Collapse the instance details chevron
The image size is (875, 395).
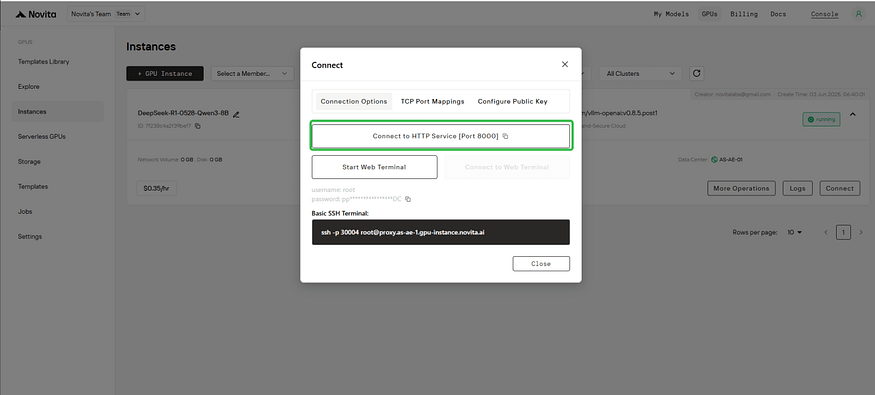[853, 114]
